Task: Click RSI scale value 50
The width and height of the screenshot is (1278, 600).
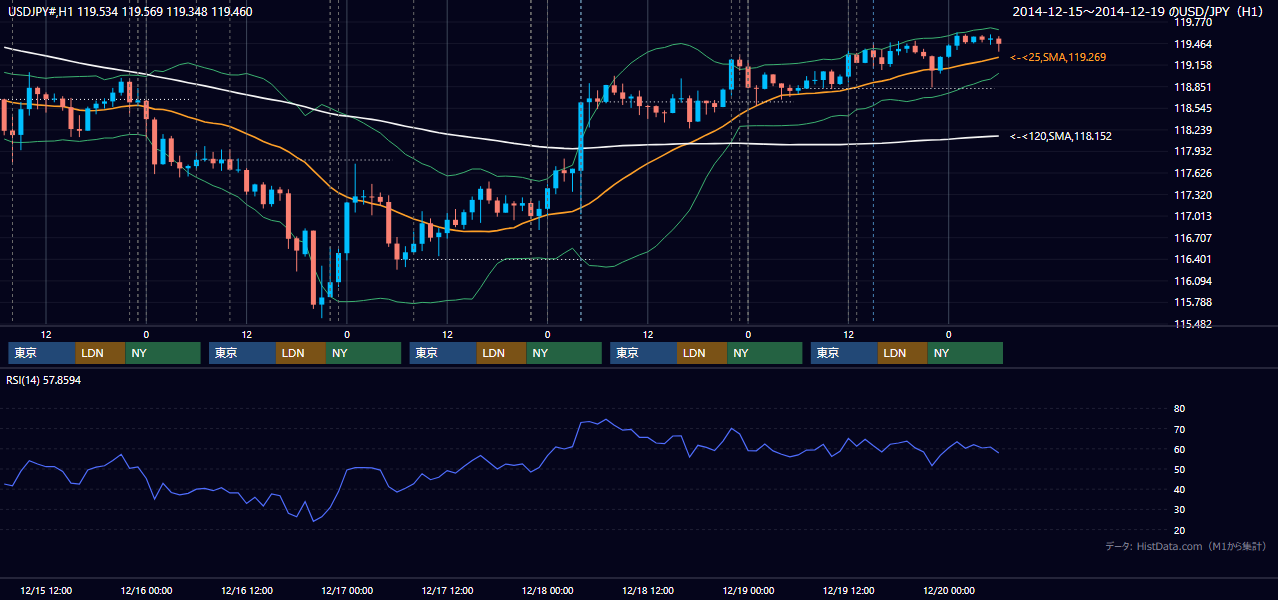Action: pyautogui.click(x=1180, y=469)
